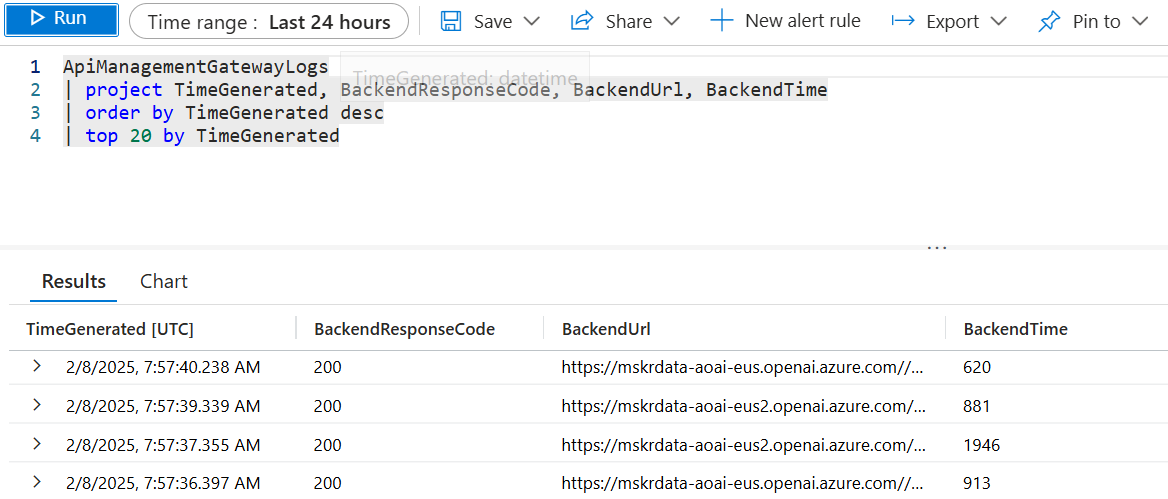Expand the Pin to dropdown chevron
This screenshot has height=499, width=1168.
pyautogui.click(x=1140, y=21)
